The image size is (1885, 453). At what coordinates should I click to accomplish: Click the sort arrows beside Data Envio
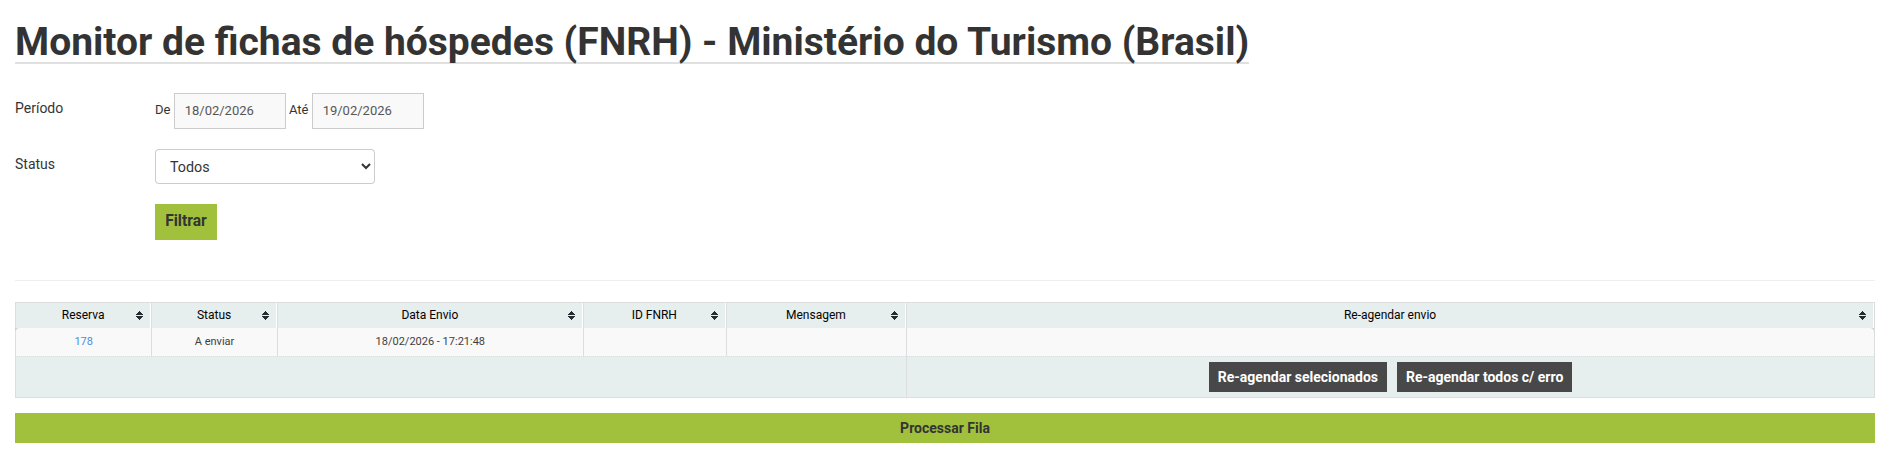tap(571, 315)
